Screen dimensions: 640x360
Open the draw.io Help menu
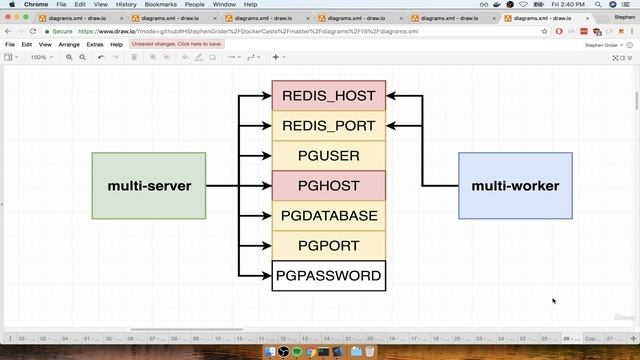(116, 44)
